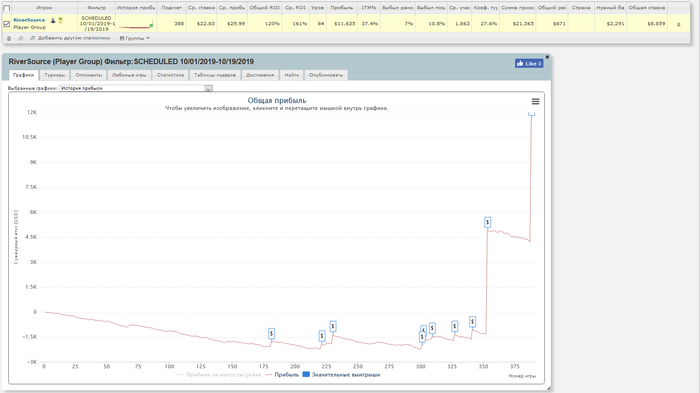Sort by the Ср. ставка column header

[x=201, y=8]
